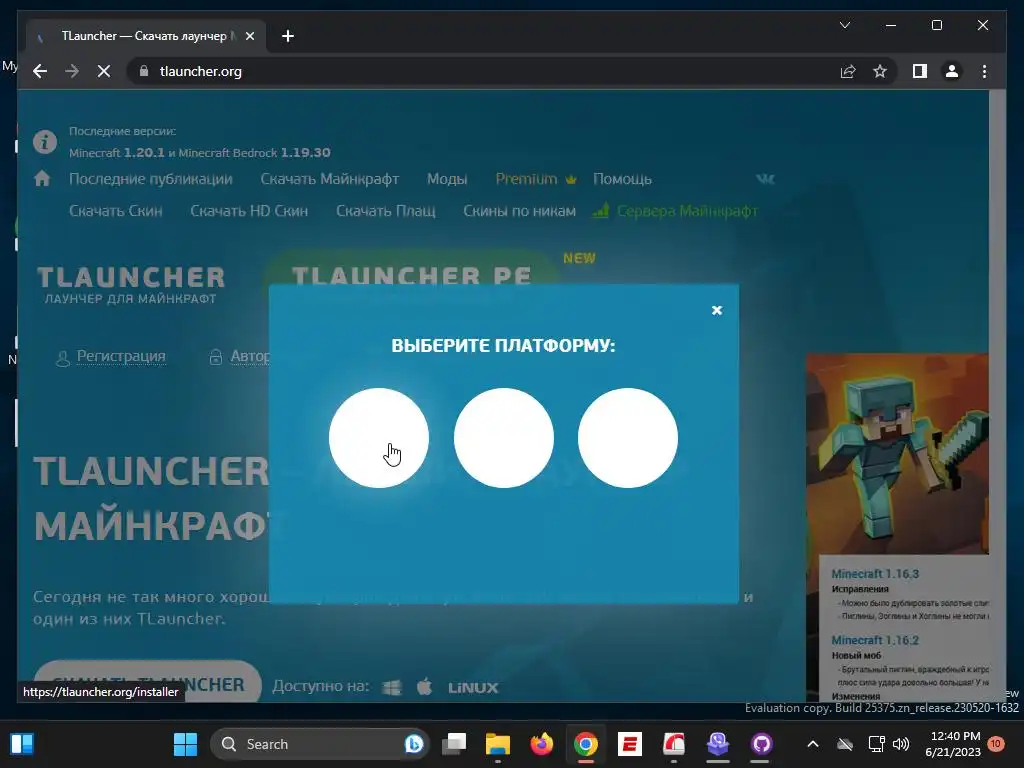Open Скачать Майнкрафт menu item
The width and height of the screenshot is (1024, 768).
[330, 179]
